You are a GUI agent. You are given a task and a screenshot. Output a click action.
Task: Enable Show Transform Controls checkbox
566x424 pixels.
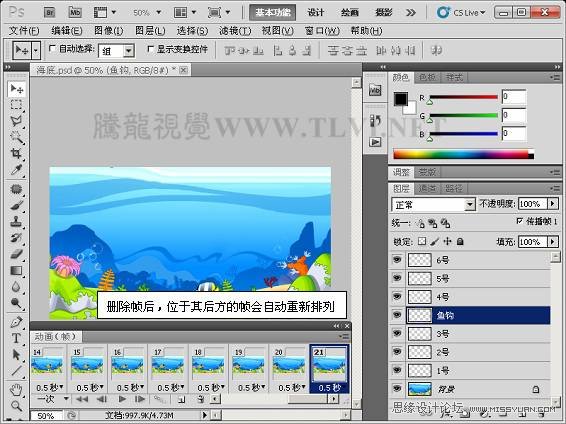click(x=150, y=48)
